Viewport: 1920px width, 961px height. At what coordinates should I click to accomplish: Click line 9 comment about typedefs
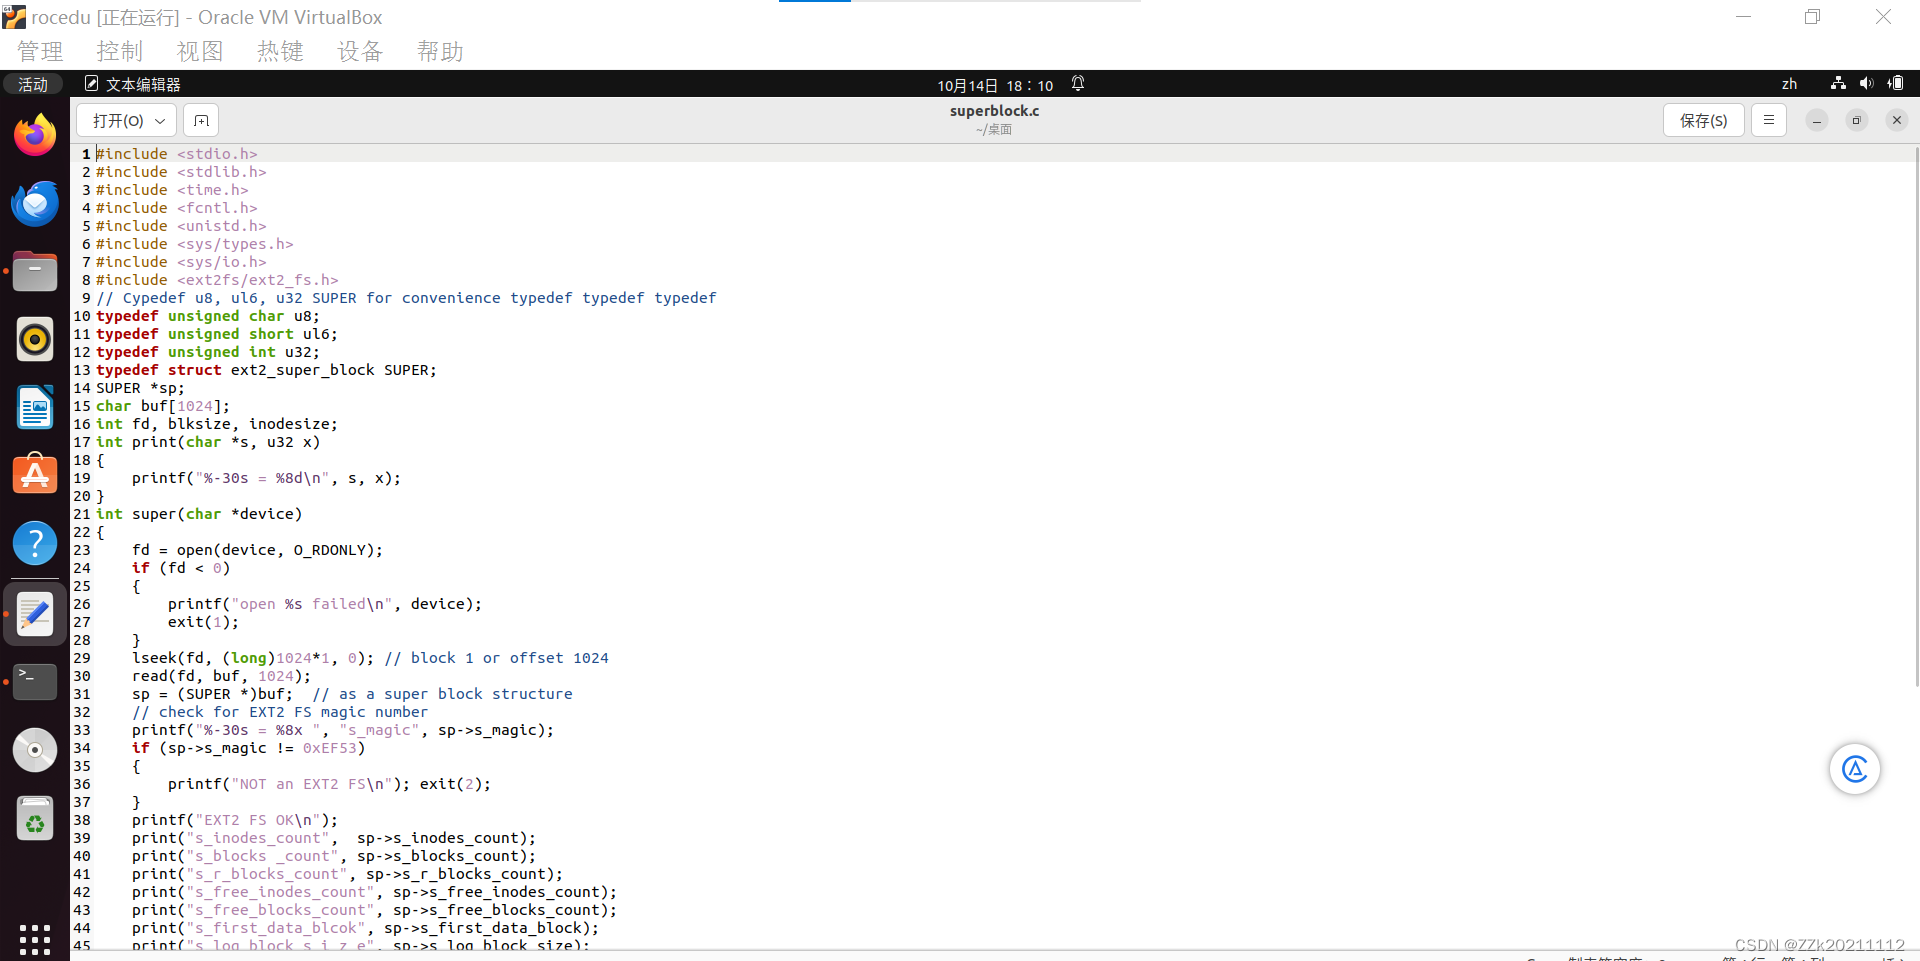(406, 298)
